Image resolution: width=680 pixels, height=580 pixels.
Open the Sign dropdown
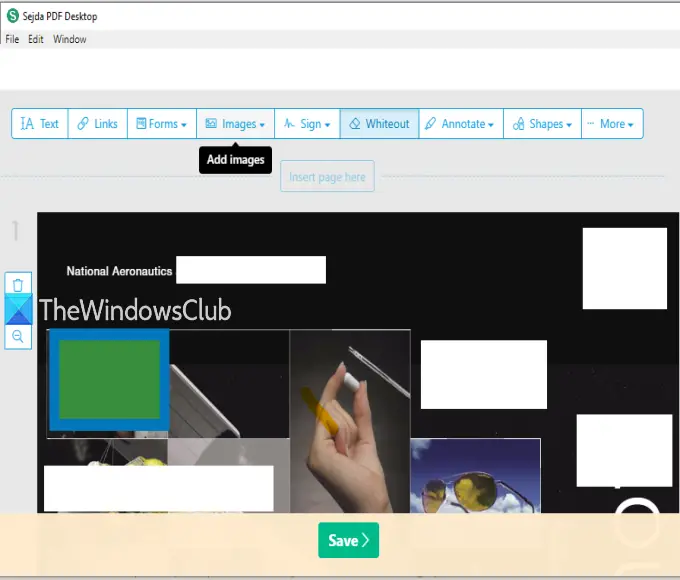coord(307,124)
